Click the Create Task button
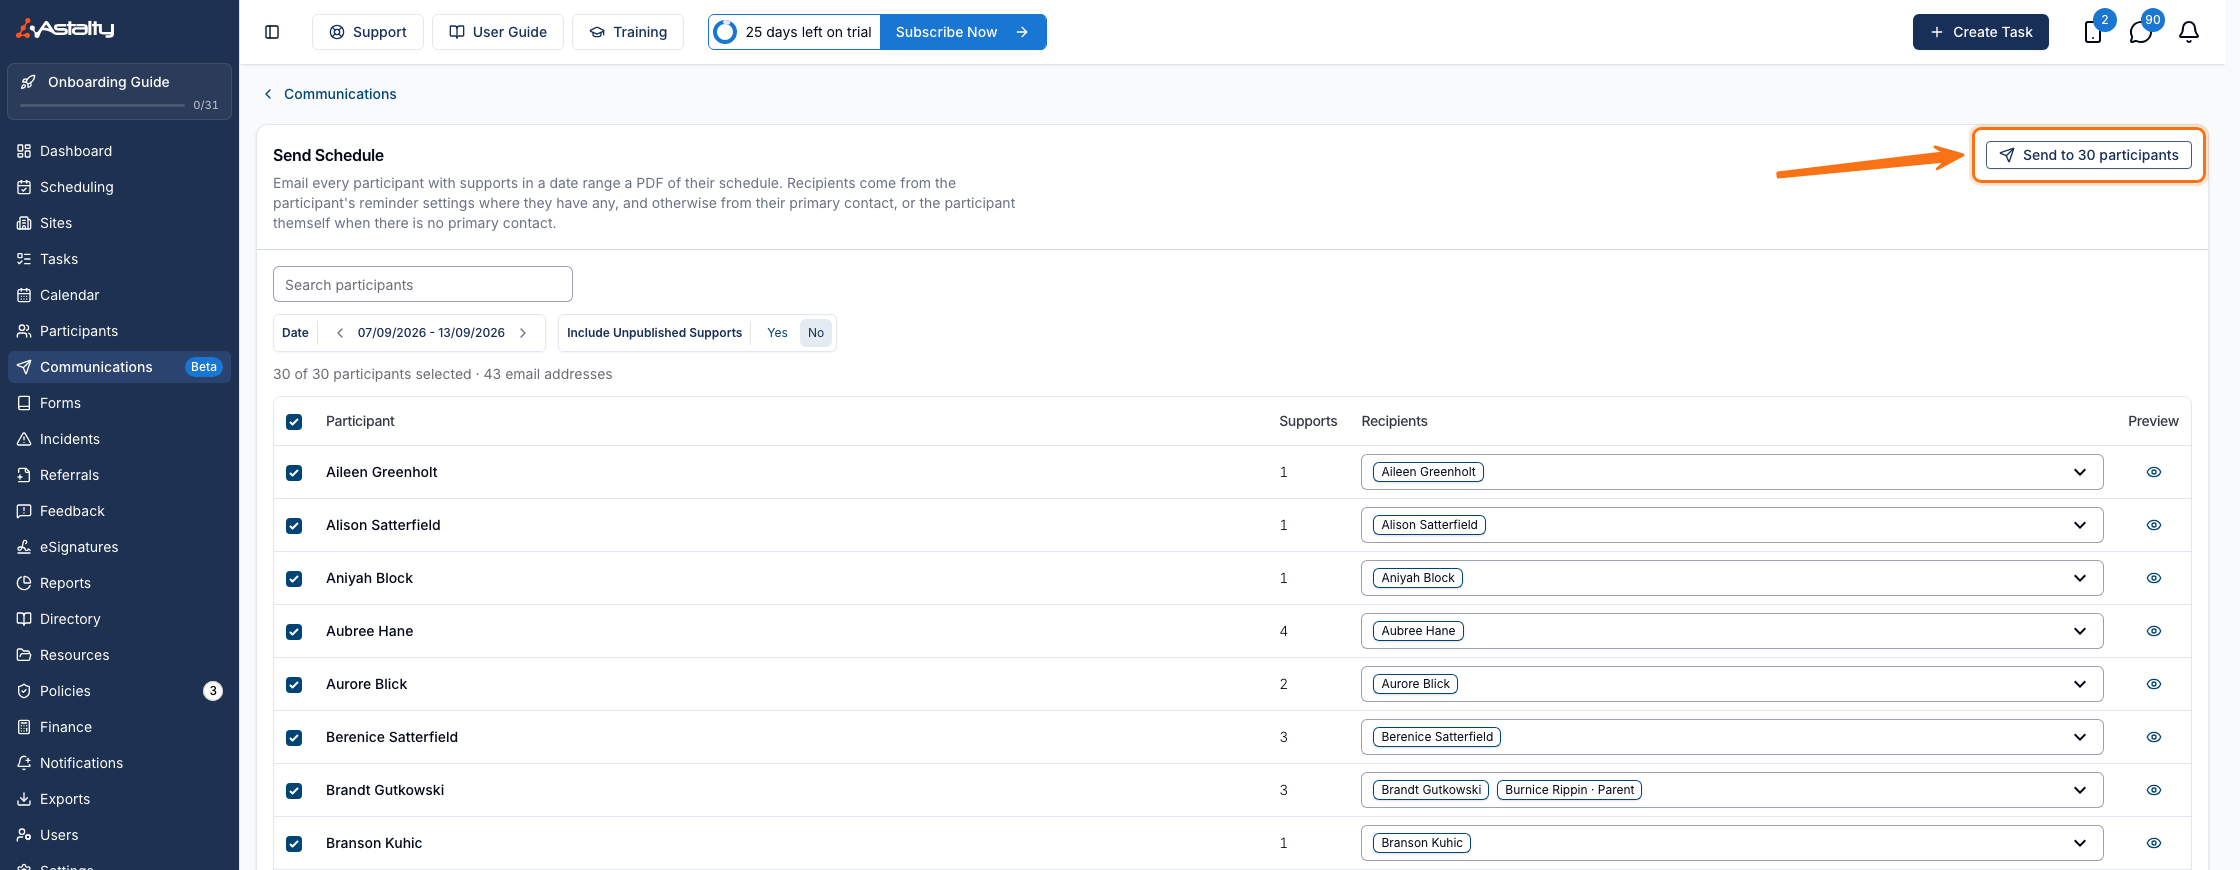This screenshot has width=2240, height=870. pos(1981,32)
